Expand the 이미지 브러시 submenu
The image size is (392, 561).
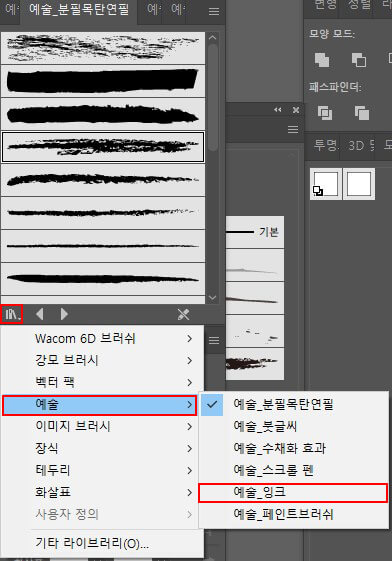(x=102, y=426)
